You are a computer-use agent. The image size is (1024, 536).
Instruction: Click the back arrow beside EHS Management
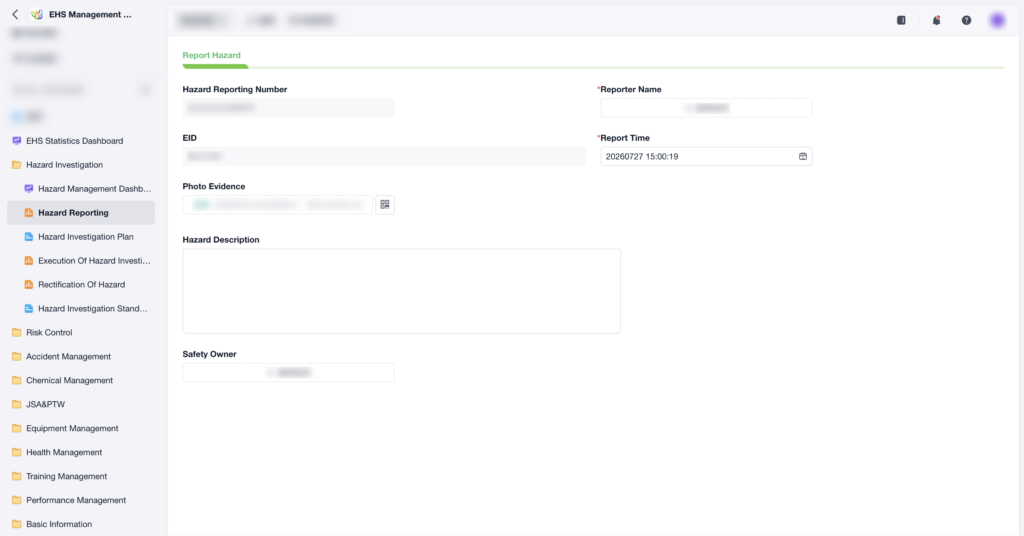coord(15,14)
